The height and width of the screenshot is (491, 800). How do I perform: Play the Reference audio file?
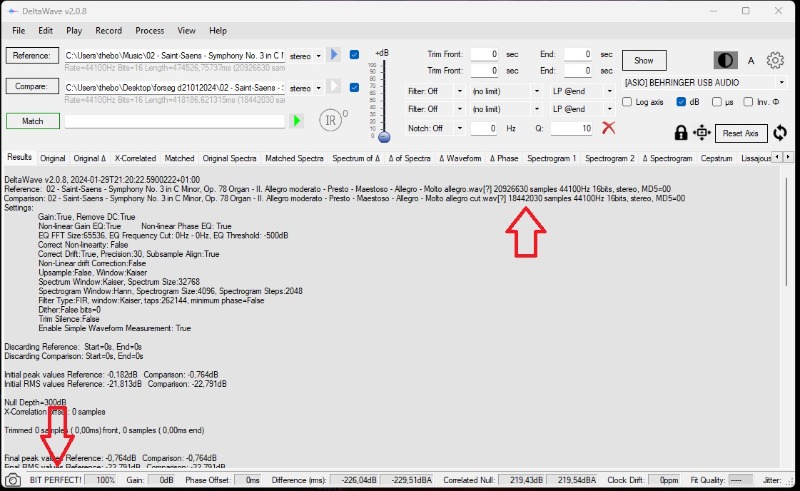tap(334, 55)
